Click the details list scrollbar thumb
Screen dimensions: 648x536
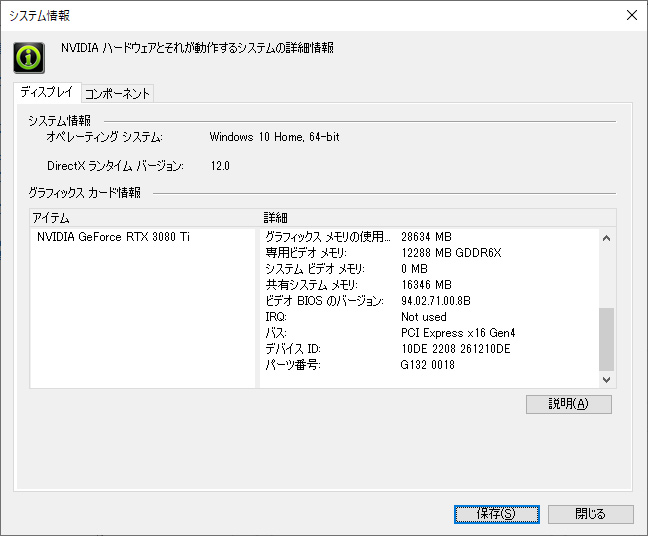pyautogui.click(x=606, y=339)
